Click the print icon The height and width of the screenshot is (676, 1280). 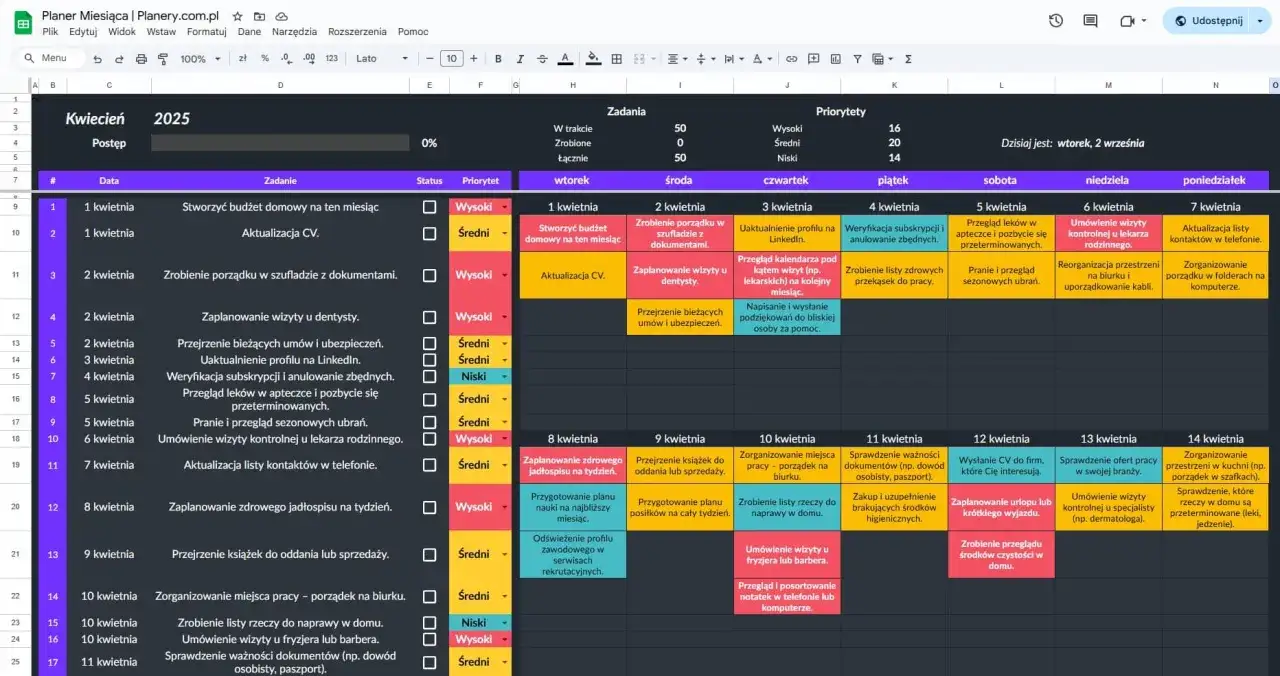[141, 59]
